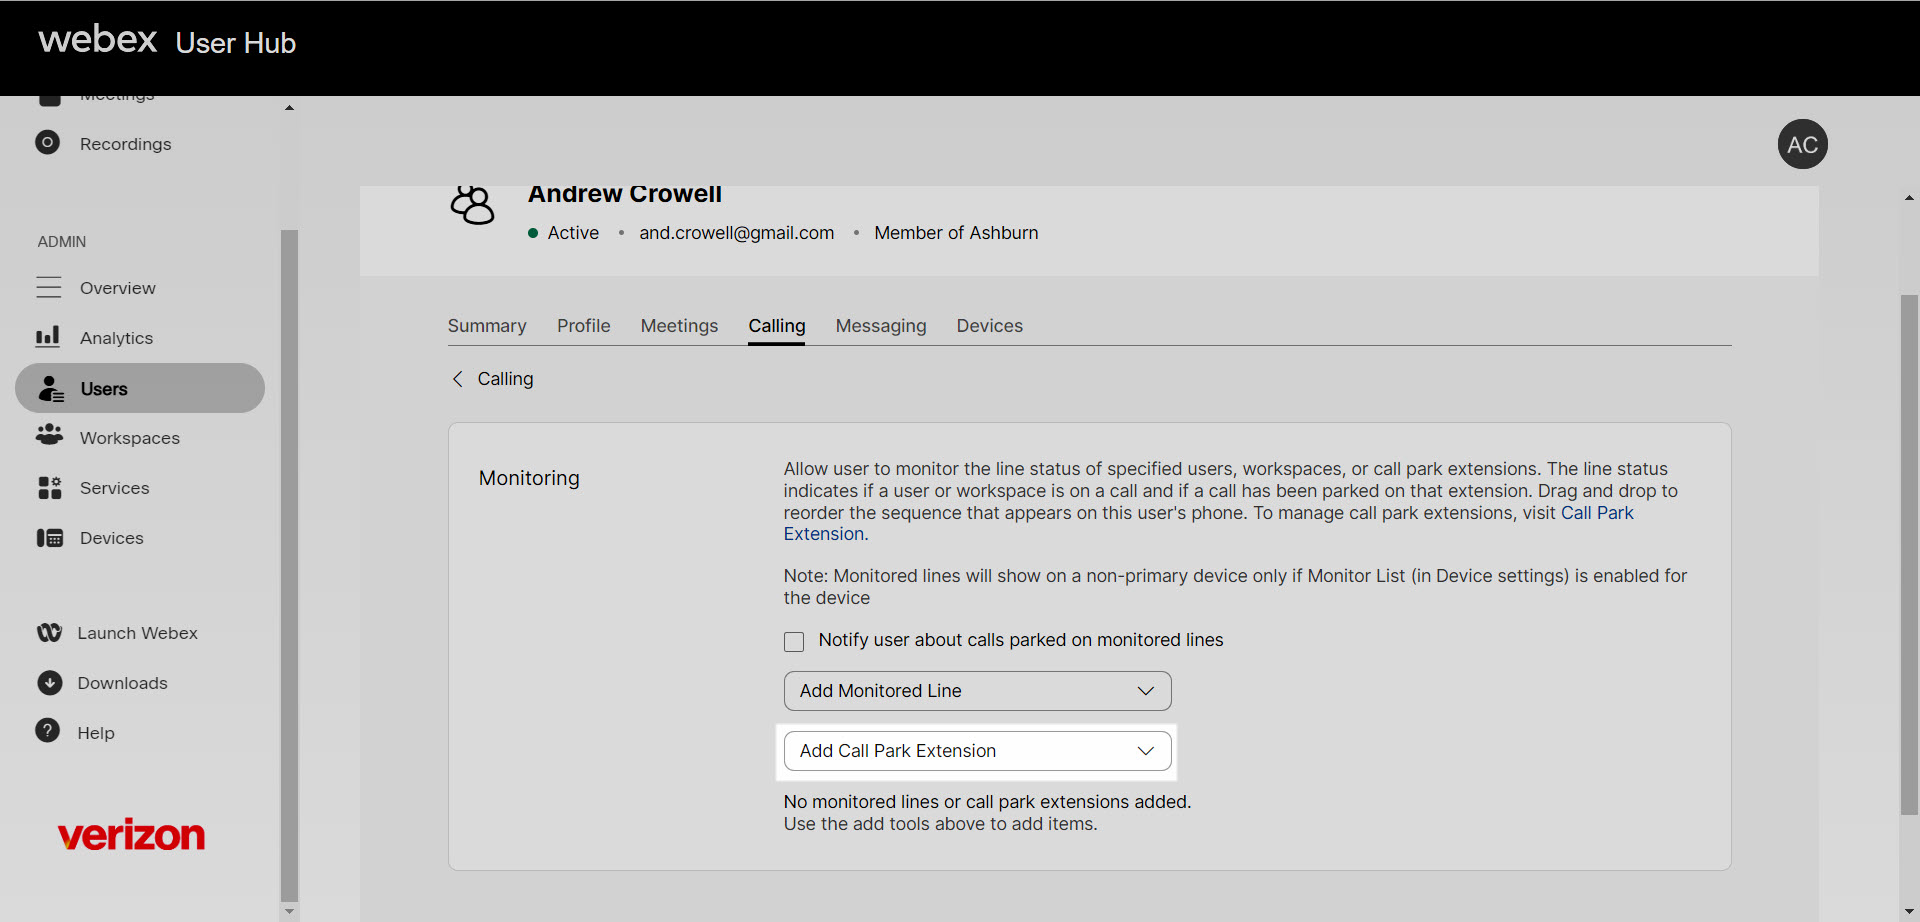Click the sidebar scroll down arrow
Image resolution: width=1920 pixels, height=922 pixels.
click(x=289, y=911)
